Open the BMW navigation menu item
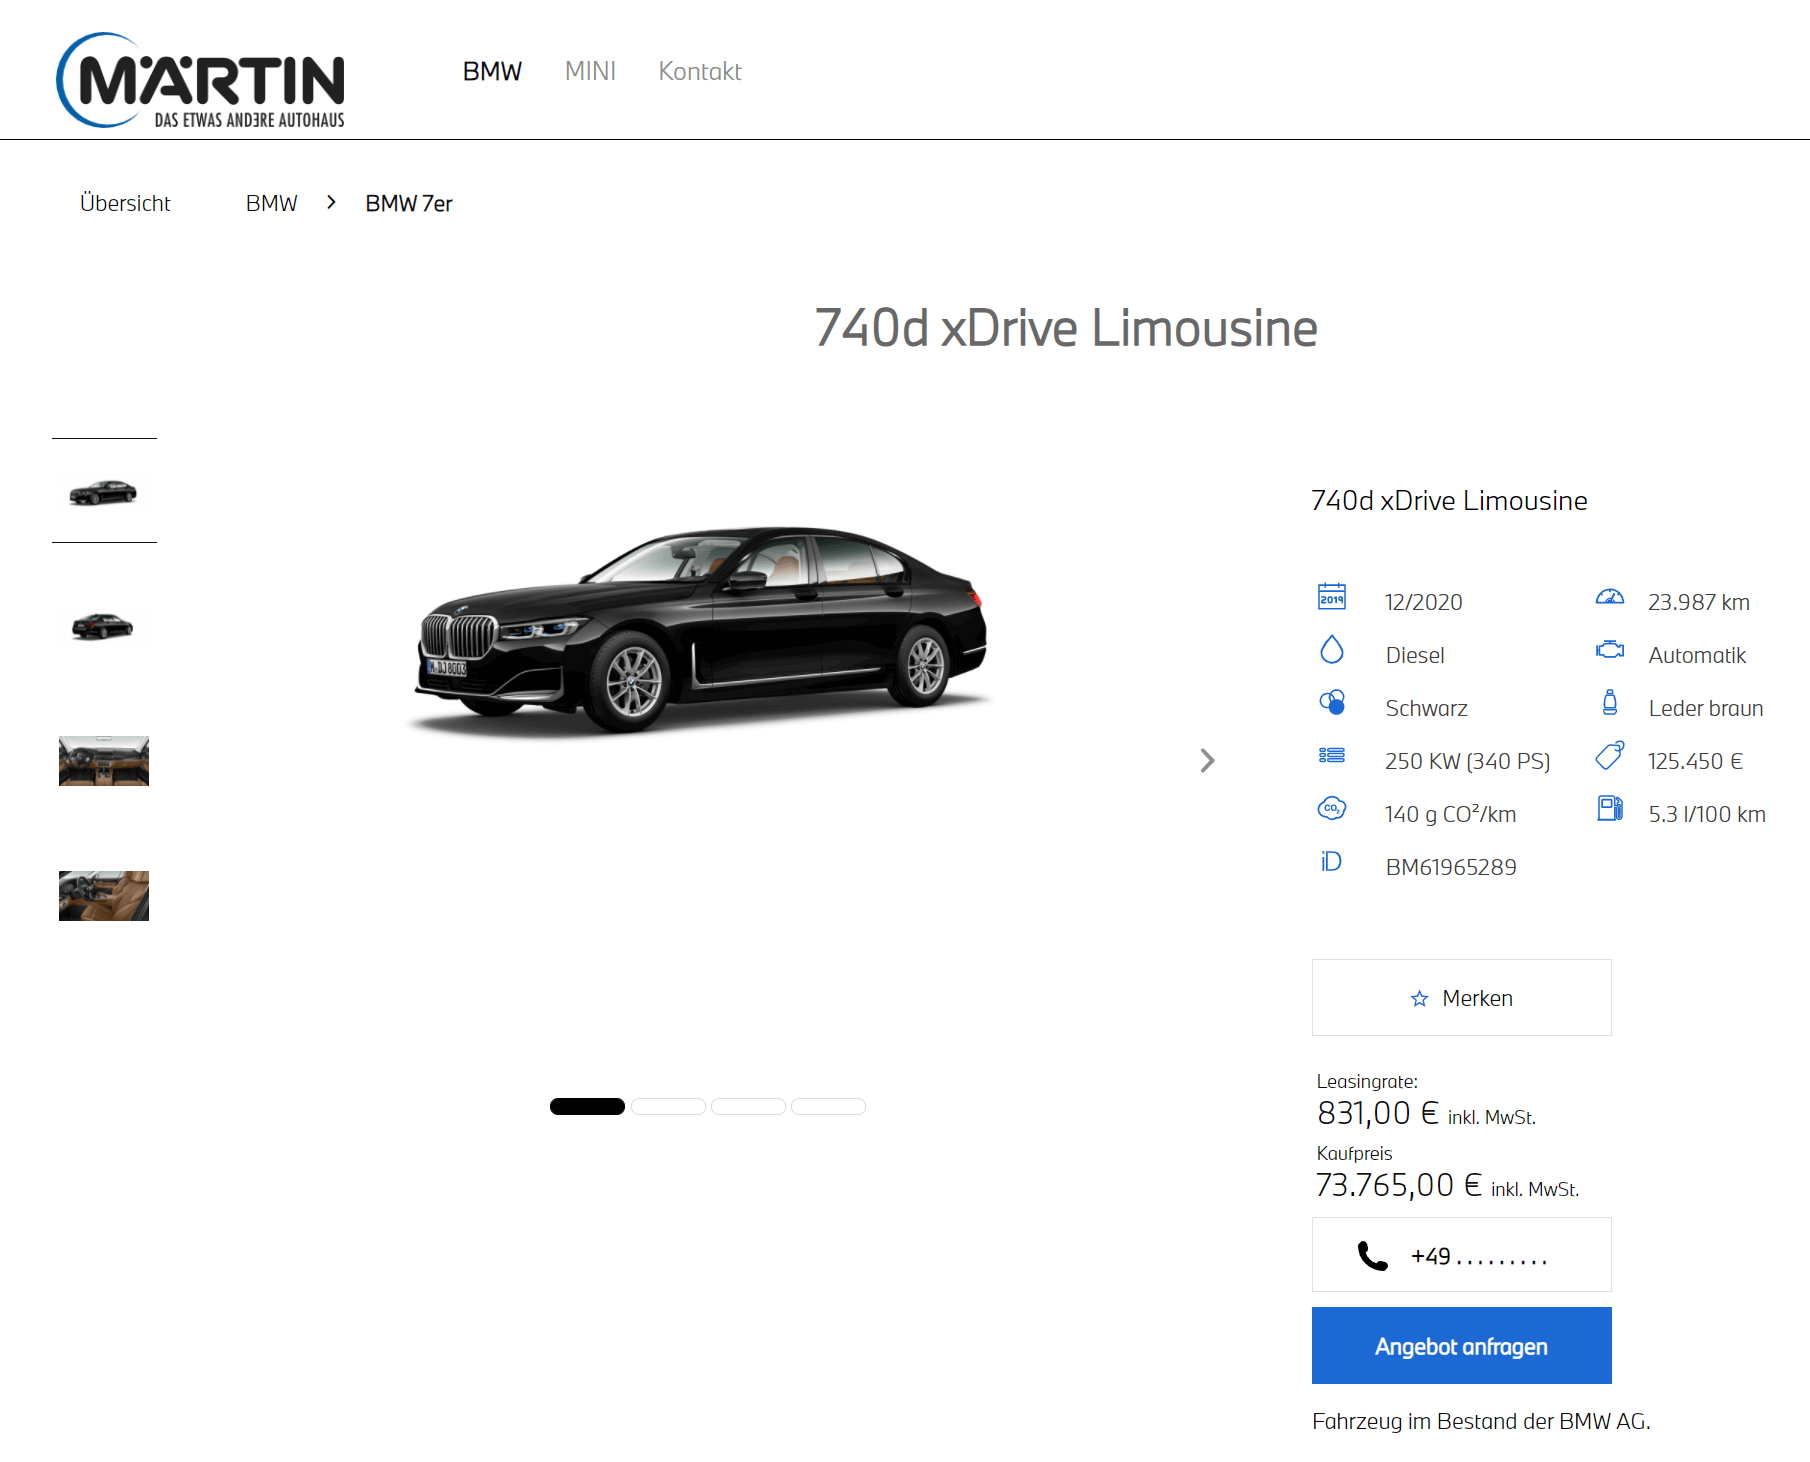 pyautogui.click(x=492, y=71)
